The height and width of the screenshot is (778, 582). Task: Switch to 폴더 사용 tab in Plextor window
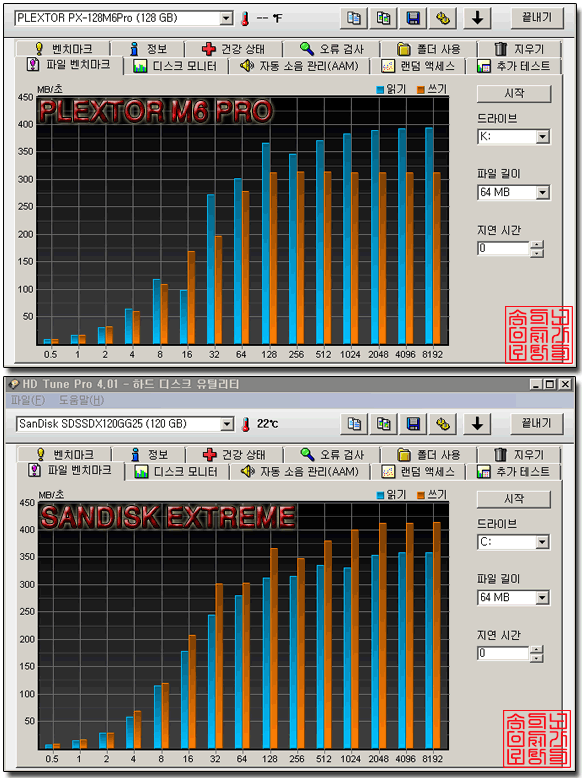point(429,49)
